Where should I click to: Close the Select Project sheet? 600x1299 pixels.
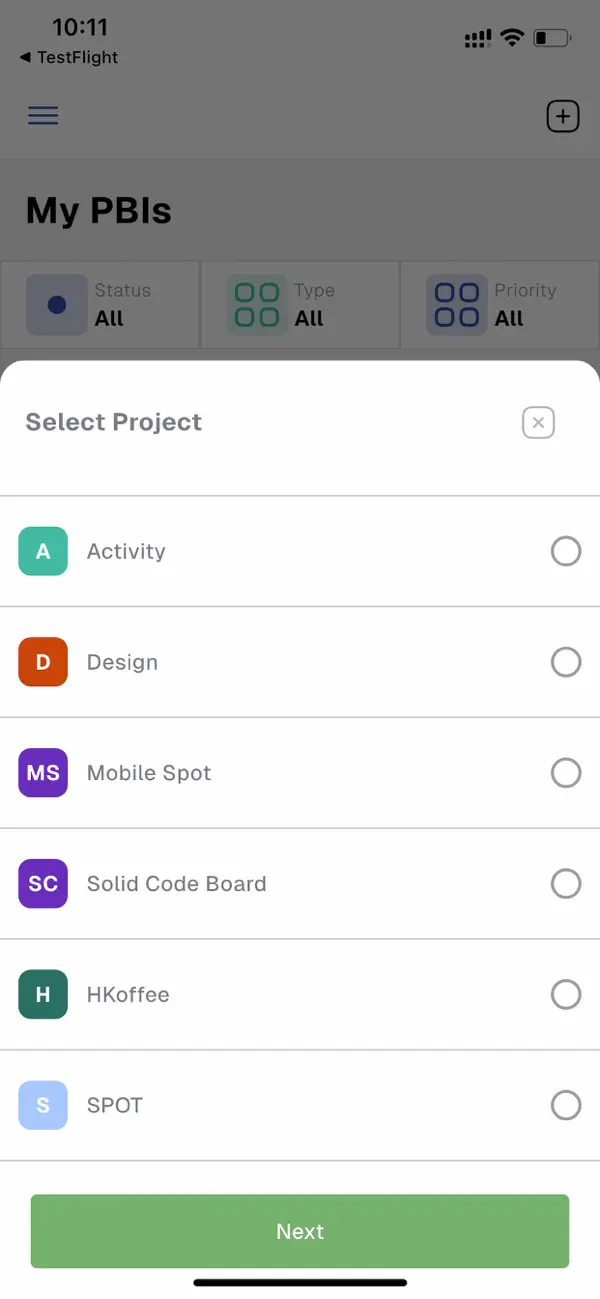(x=538, y=422)
